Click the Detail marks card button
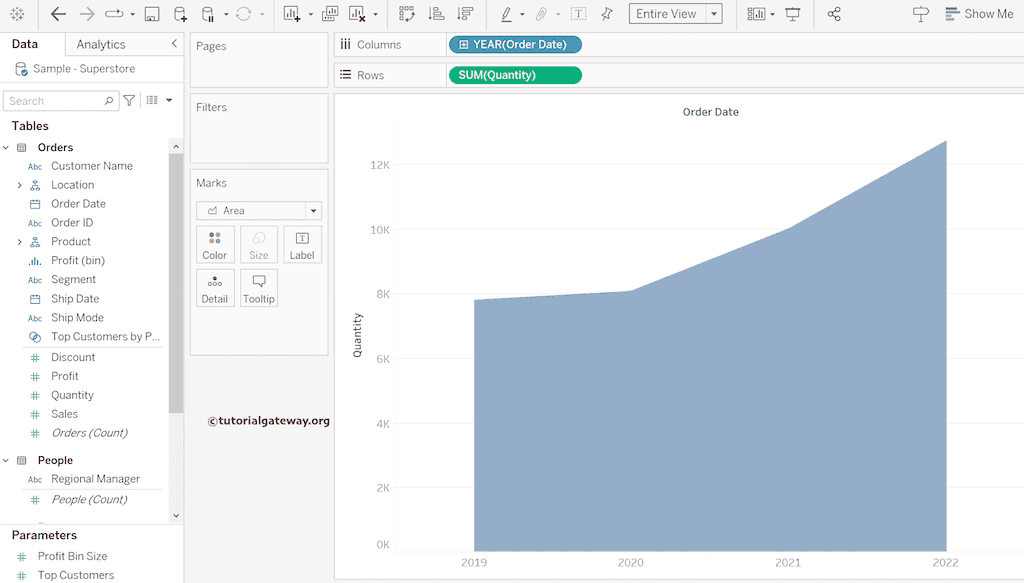Viewport: 1024px width, 583px height. pyautogui.click(x=215, y=289)
